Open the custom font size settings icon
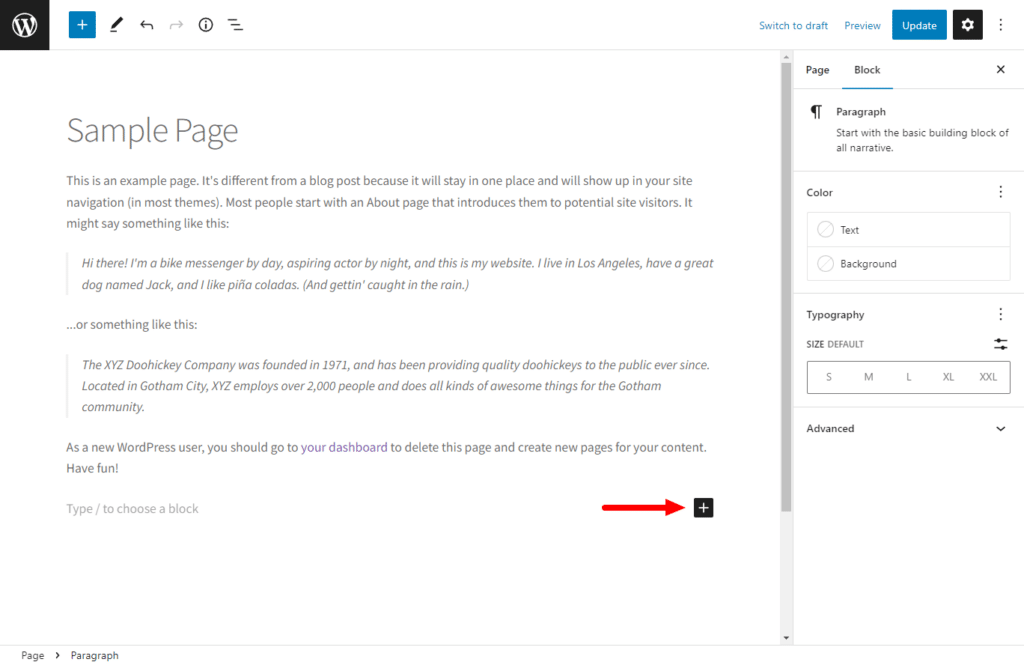The image size is (1024, 665). 1000,343
